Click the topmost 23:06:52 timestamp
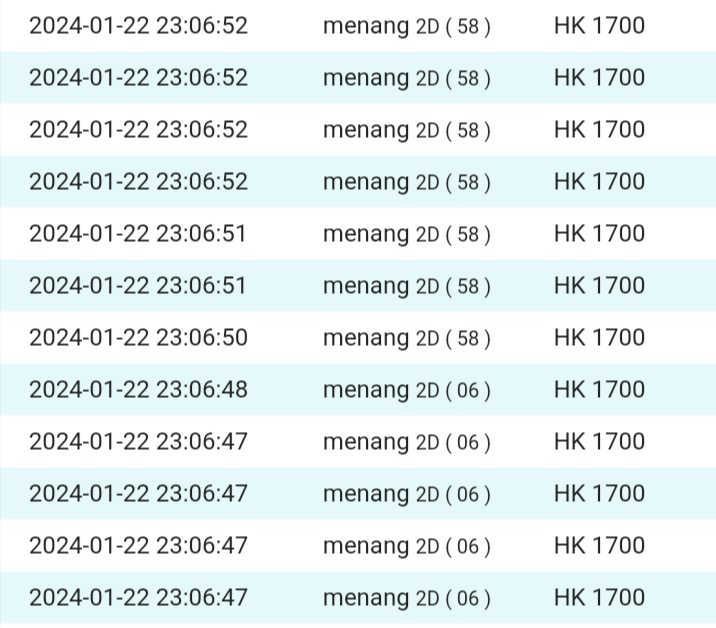 click(138, 26)
